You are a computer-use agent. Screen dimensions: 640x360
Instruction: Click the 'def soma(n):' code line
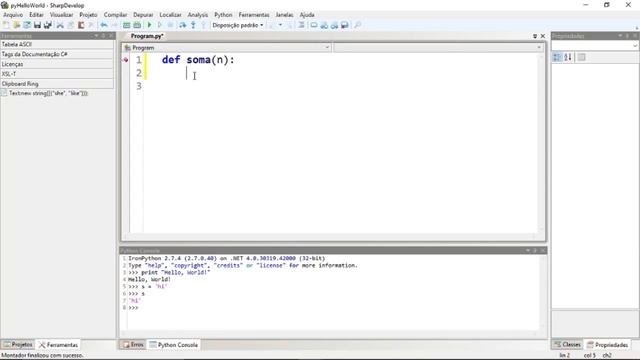click(198, 60)
